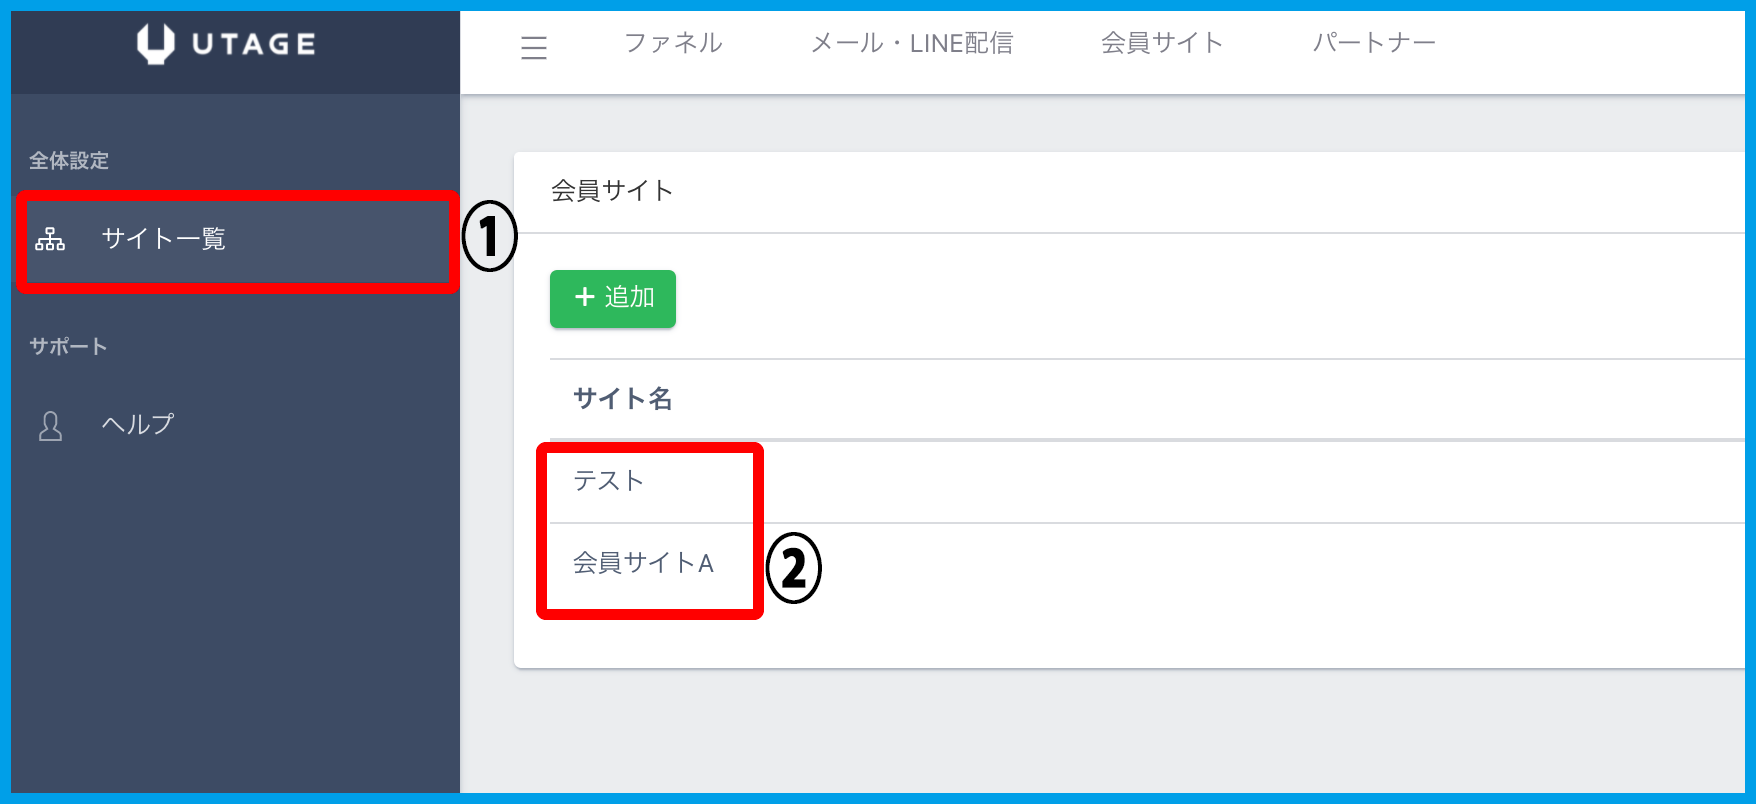The height and width of the screenshot is (804, 1756).
Task: Click the circled number 2 annotation
Action: [x=793, y=568]
